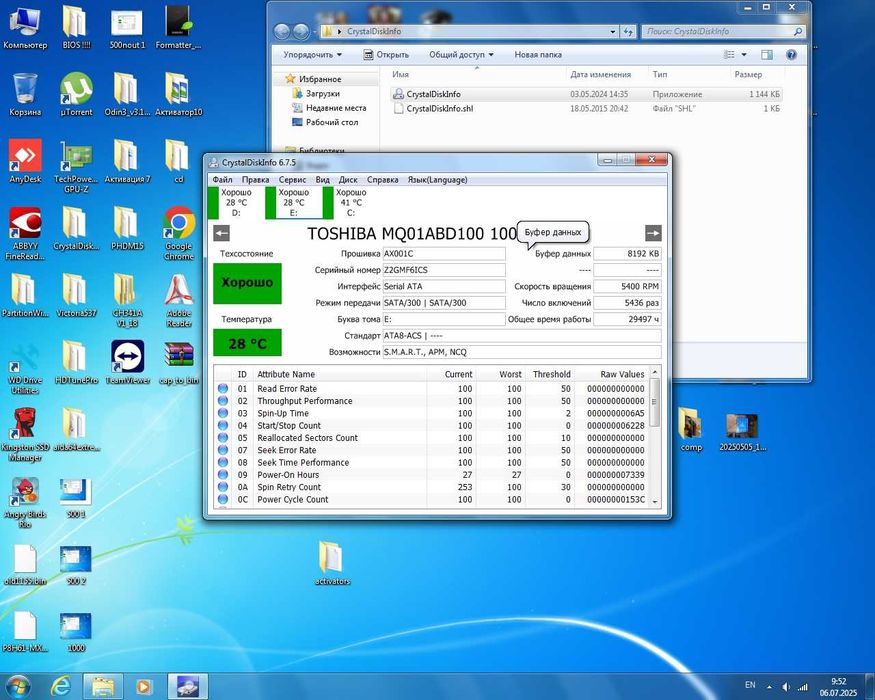875x700 pixels.
Task: Launch the Angry Birds Rio shortcut
Action: pyautogui.click(x=25, y=501)
